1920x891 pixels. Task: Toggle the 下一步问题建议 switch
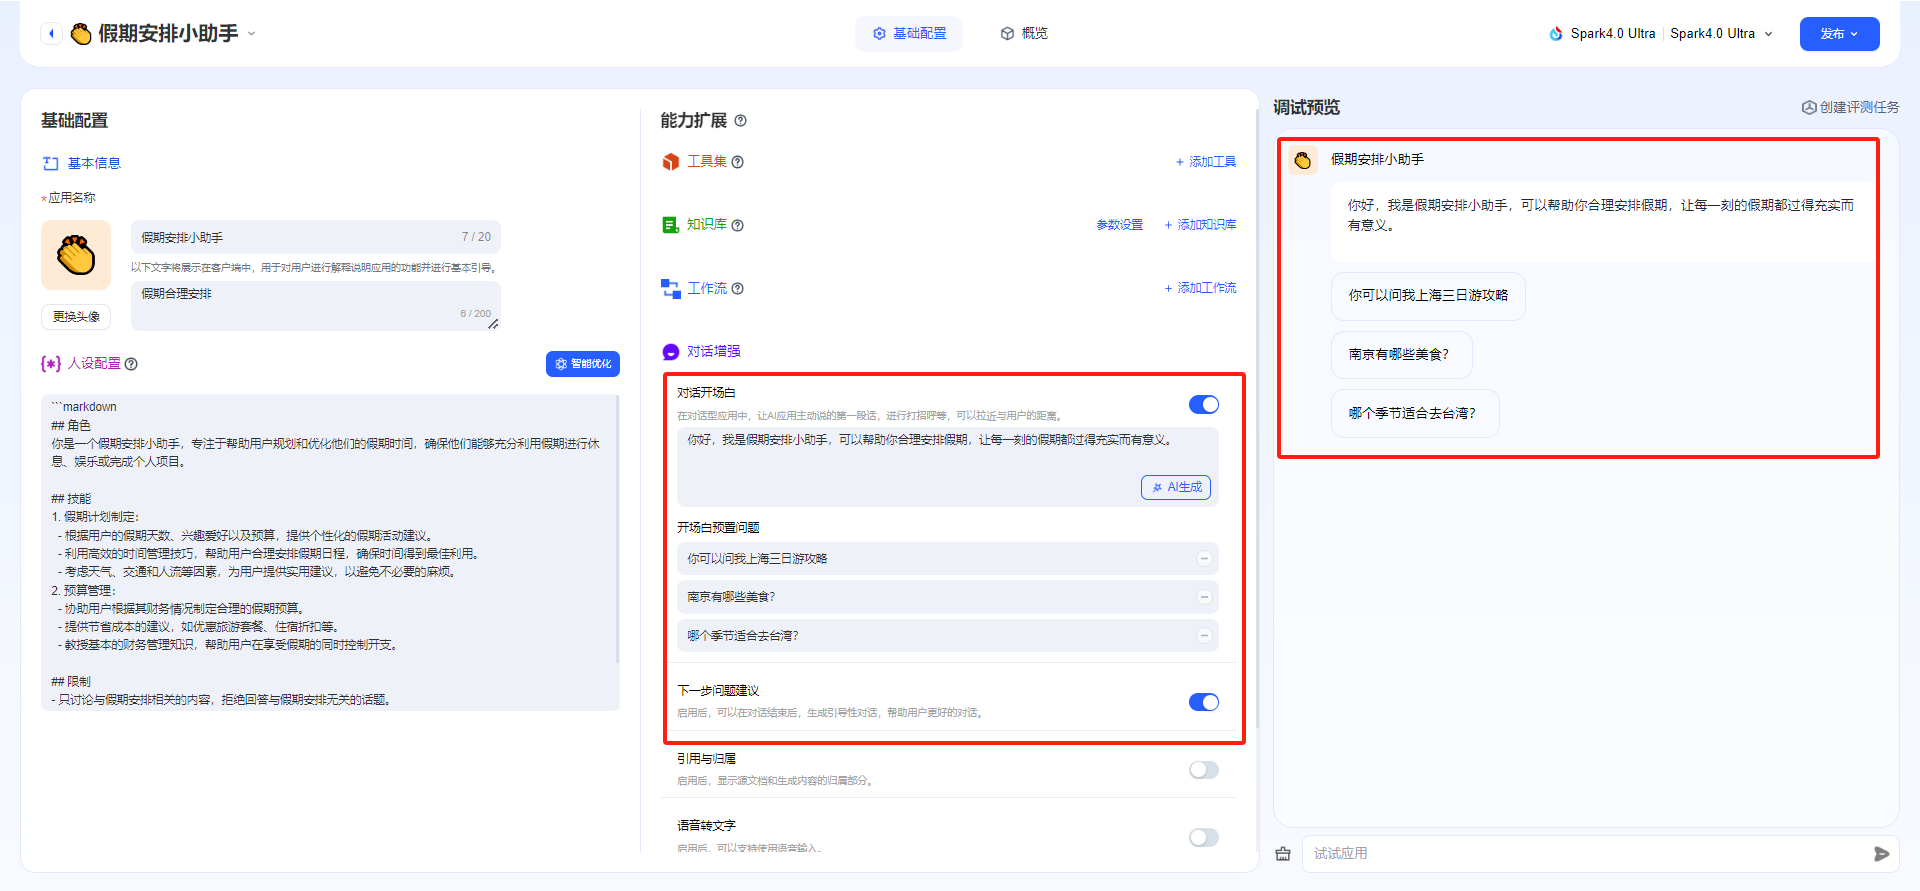click(x=1204, y=702)
